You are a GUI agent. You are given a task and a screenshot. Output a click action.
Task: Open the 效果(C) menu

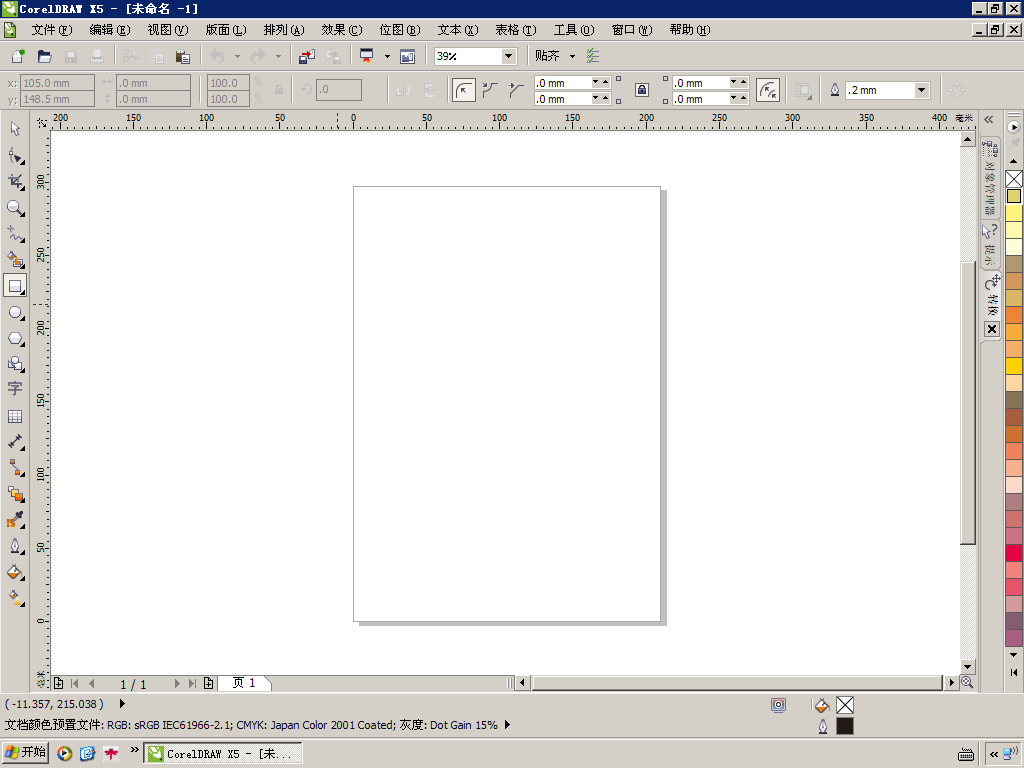342,30
